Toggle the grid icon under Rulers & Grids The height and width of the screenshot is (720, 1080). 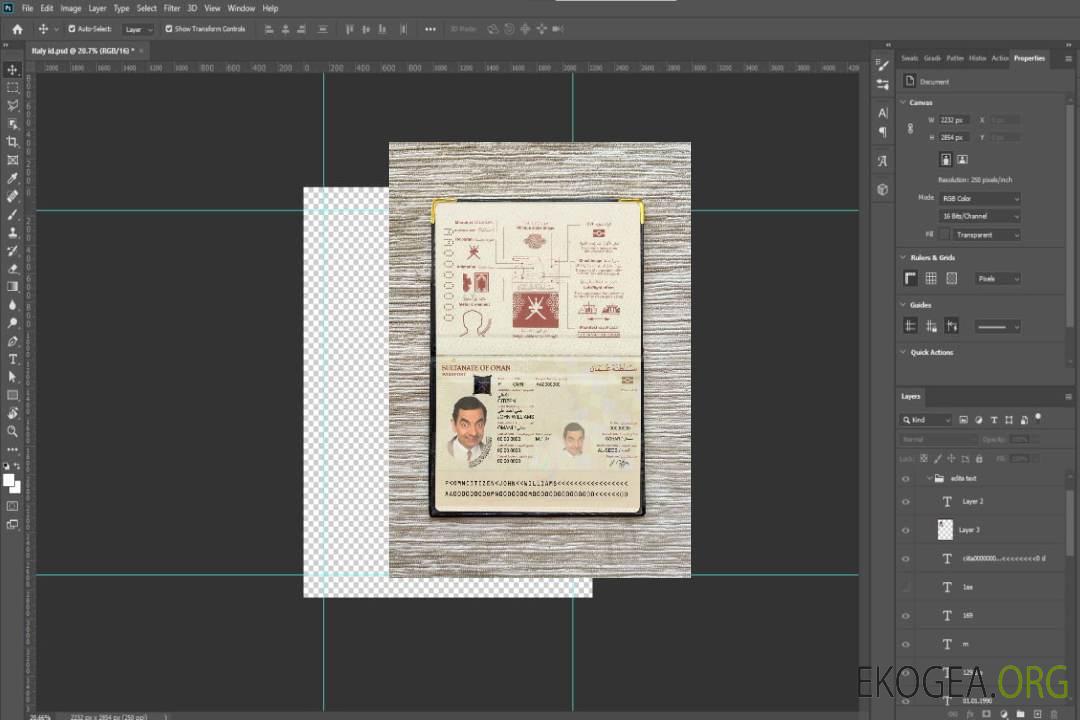931,279
